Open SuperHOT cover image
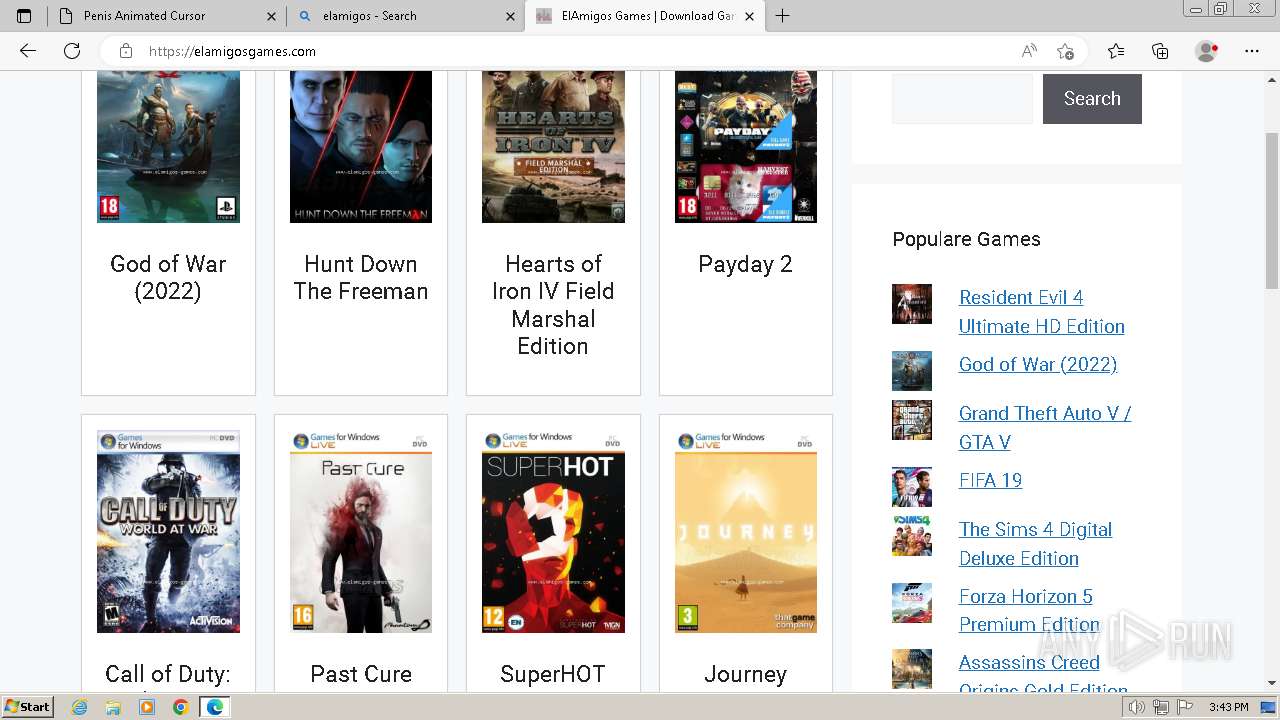Screen dimensions: 1280x720 553,532
